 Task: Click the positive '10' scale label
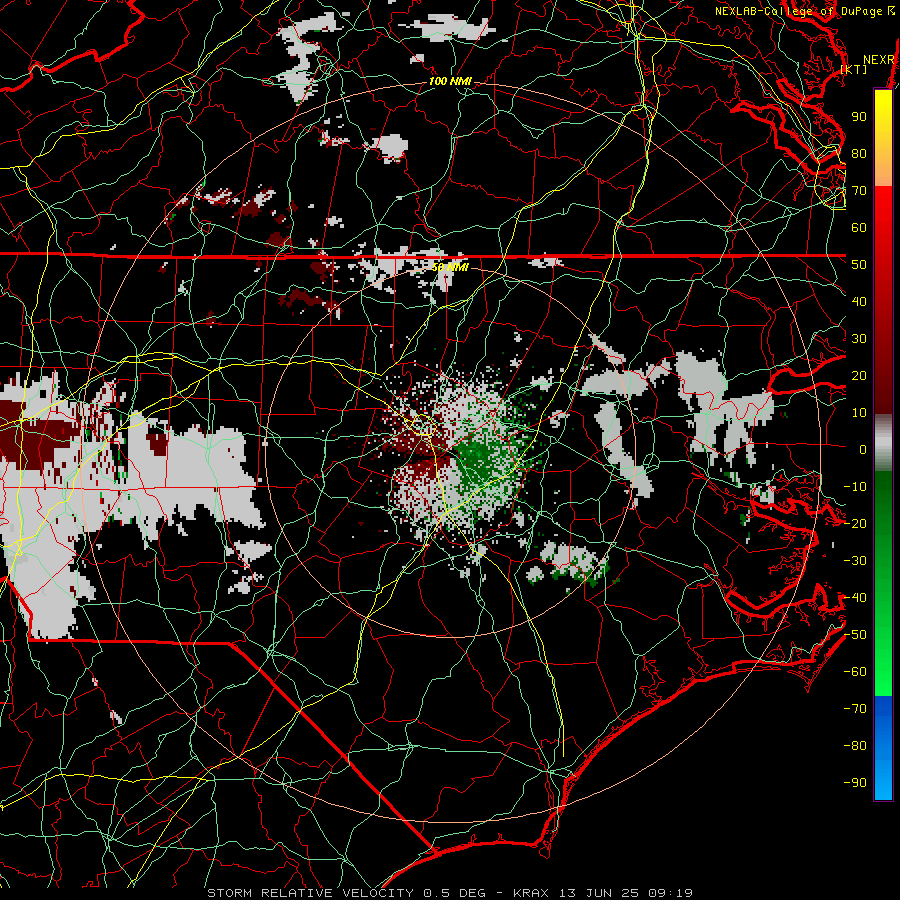coord(859,413)
